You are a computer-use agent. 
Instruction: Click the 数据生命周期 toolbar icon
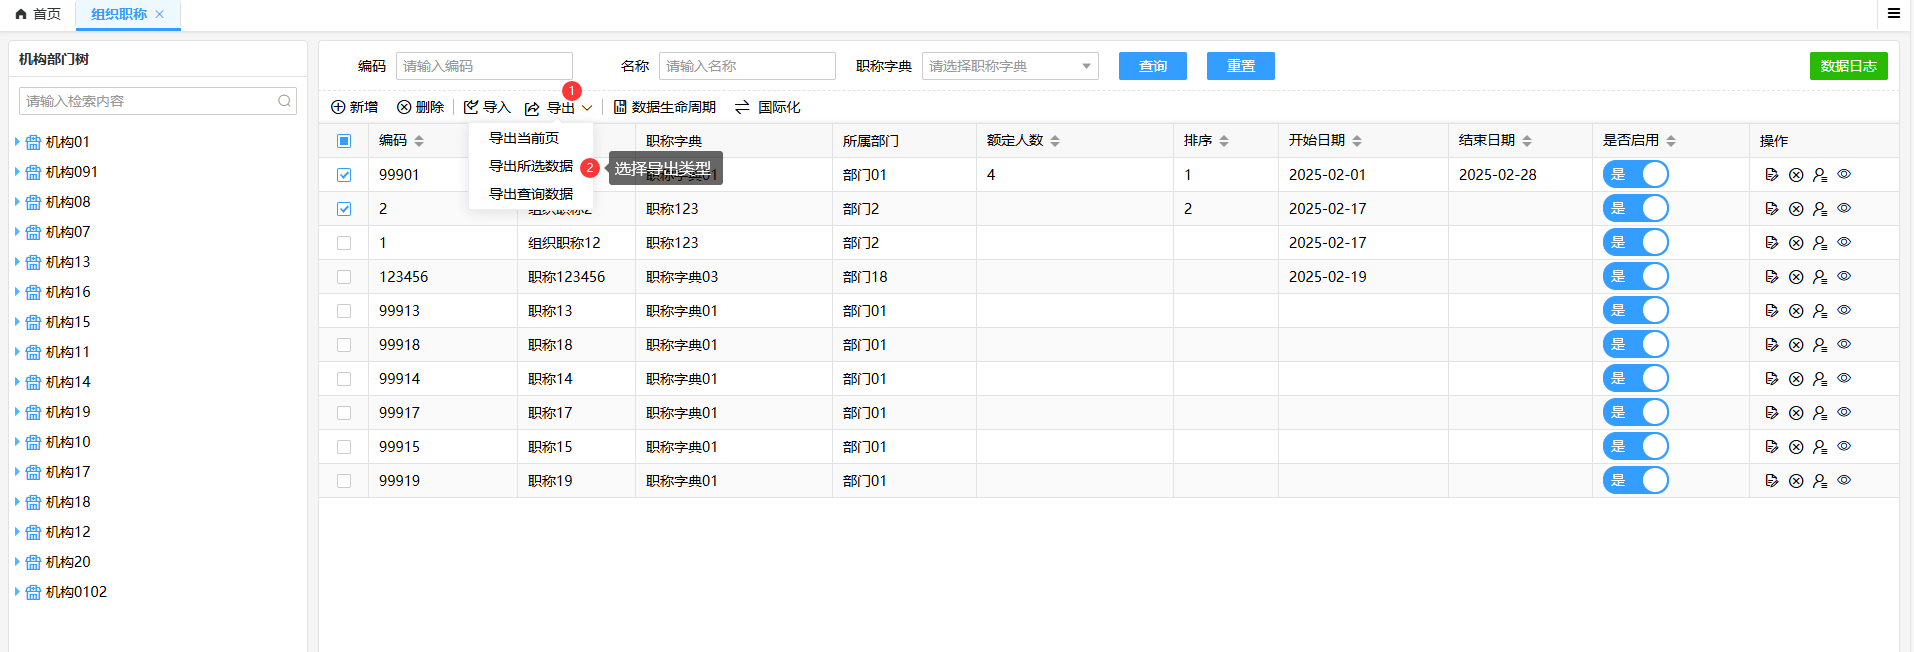click(x=620, y=107)
